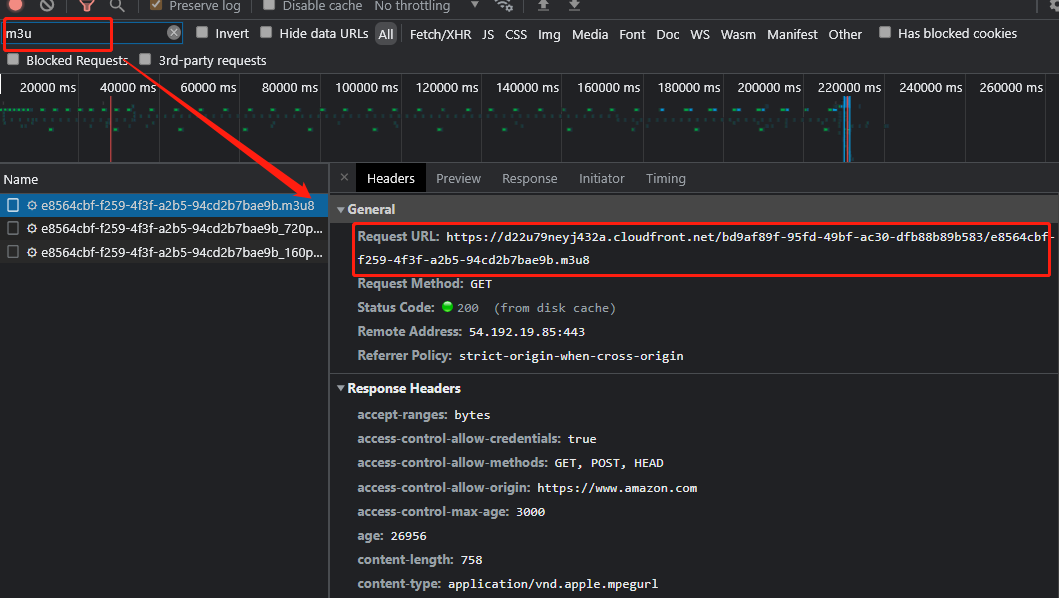Open the Initiator tab
The height and width of the screenshot is (598, 1059).
(x=602, y=178)
